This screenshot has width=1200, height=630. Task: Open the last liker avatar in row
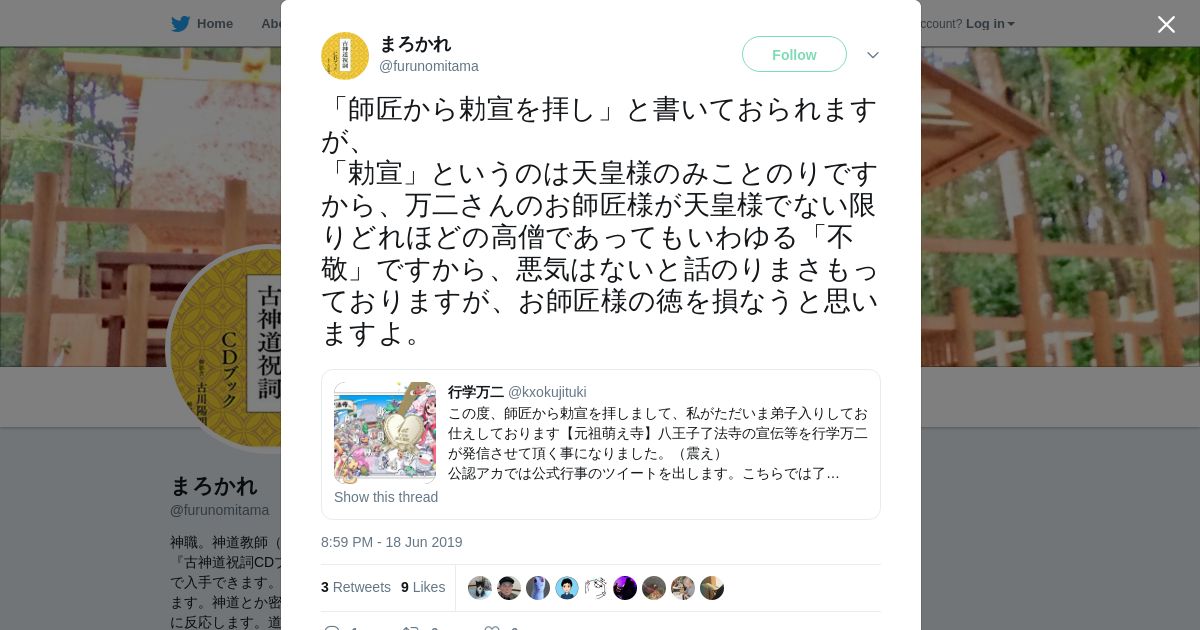point(712,588)
